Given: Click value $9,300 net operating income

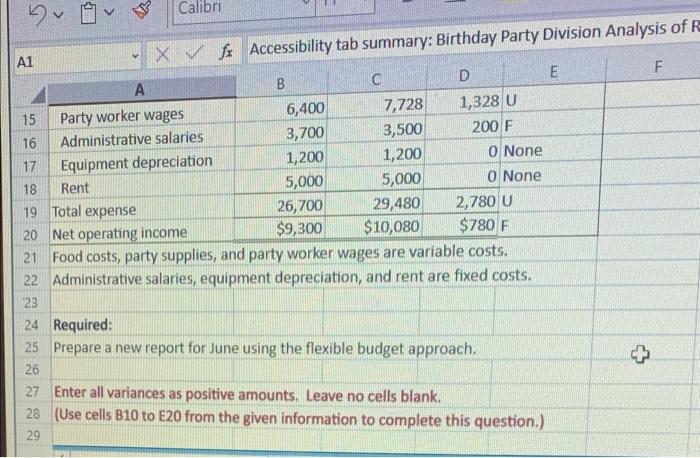Looking at the screenshot, I should 299,228.
